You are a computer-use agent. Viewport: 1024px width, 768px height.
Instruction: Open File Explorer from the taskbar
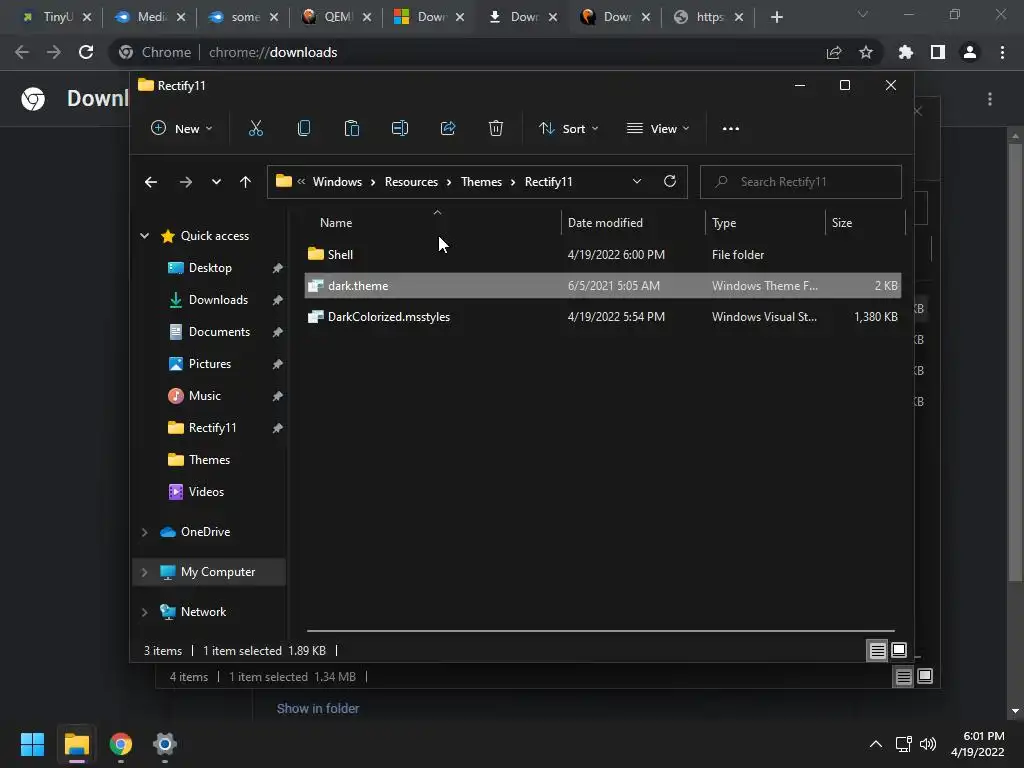coord(76,744)
